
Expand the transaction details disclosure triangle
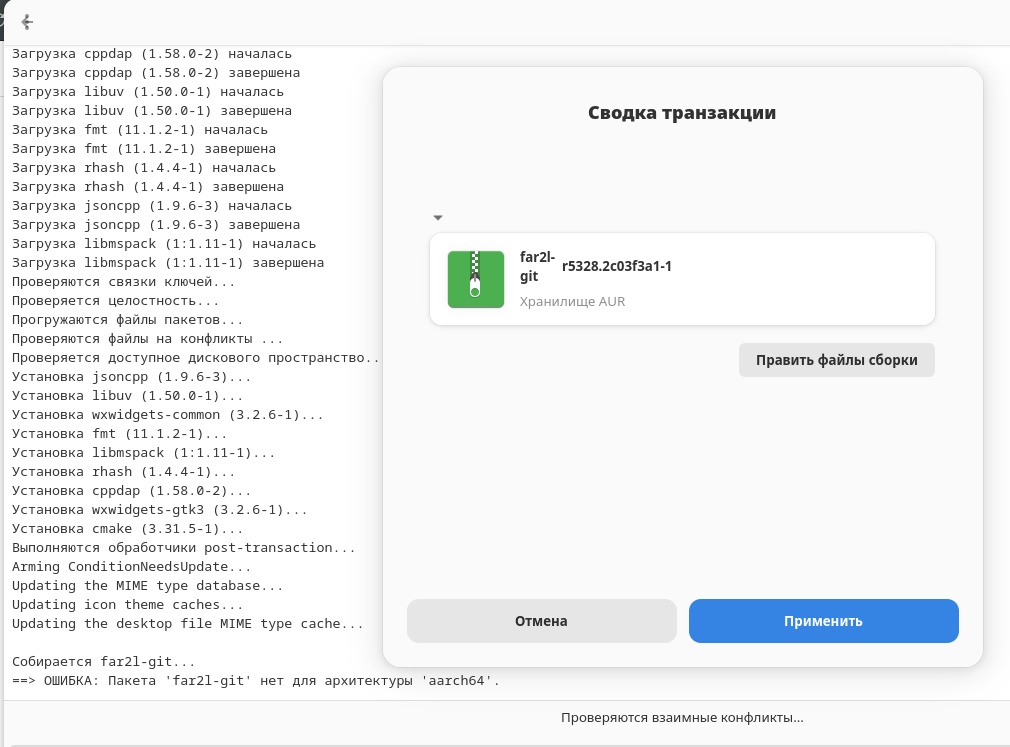(x=437, y=216)
